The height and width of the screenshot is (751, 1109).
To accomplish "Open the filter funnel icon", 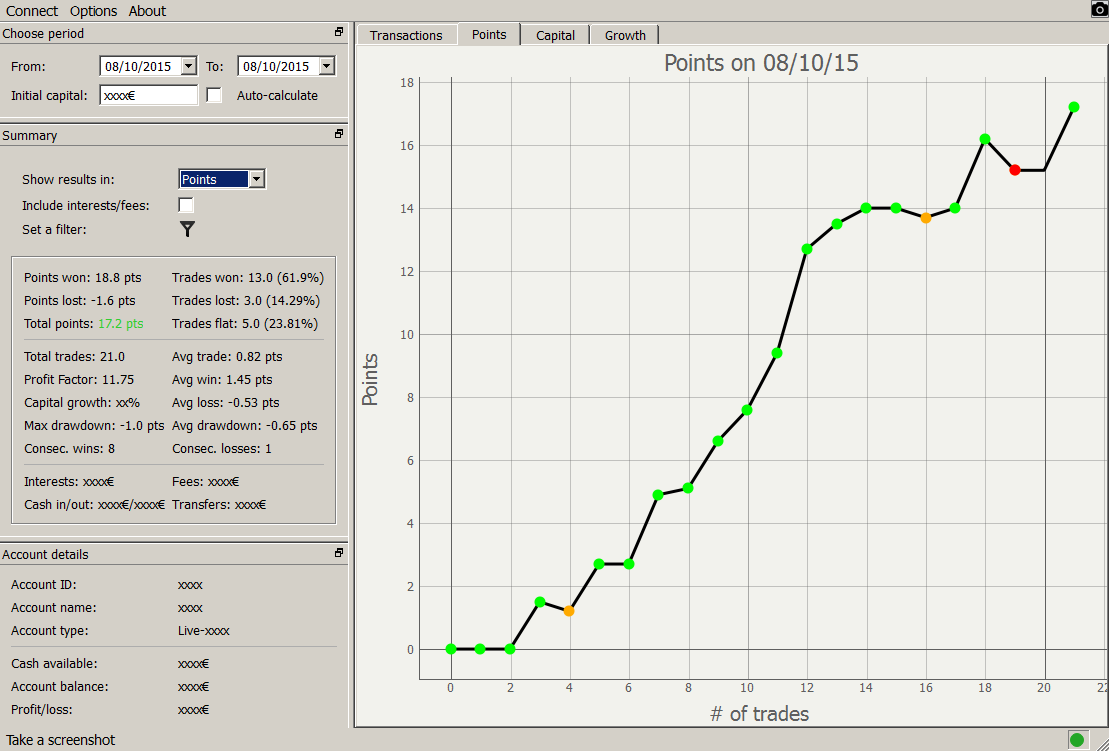I will click(x=187, y=229).
